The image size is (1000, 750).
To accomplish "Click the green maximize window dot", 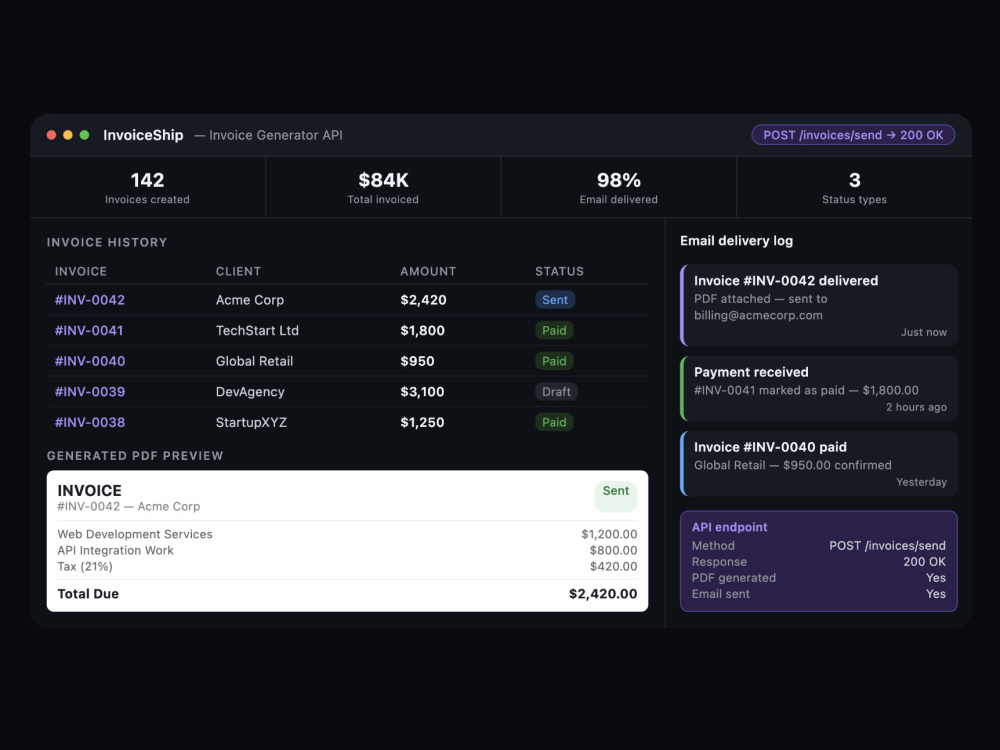I will (x=84, y=135).
